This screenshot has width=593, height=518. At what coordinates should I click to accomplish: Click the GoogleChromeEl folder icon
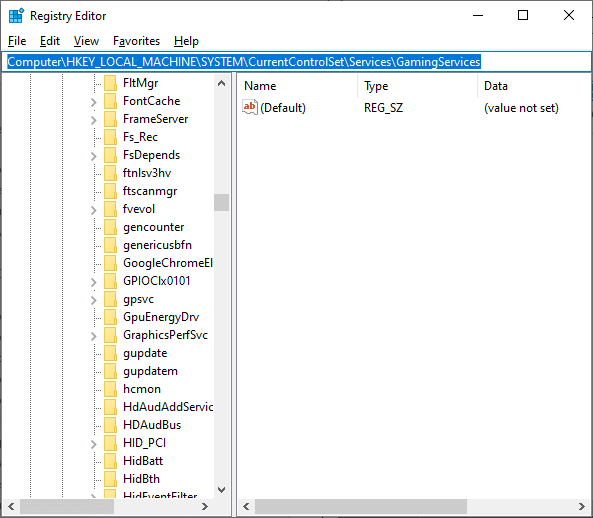pyautogui.click(x=110, y=263)
